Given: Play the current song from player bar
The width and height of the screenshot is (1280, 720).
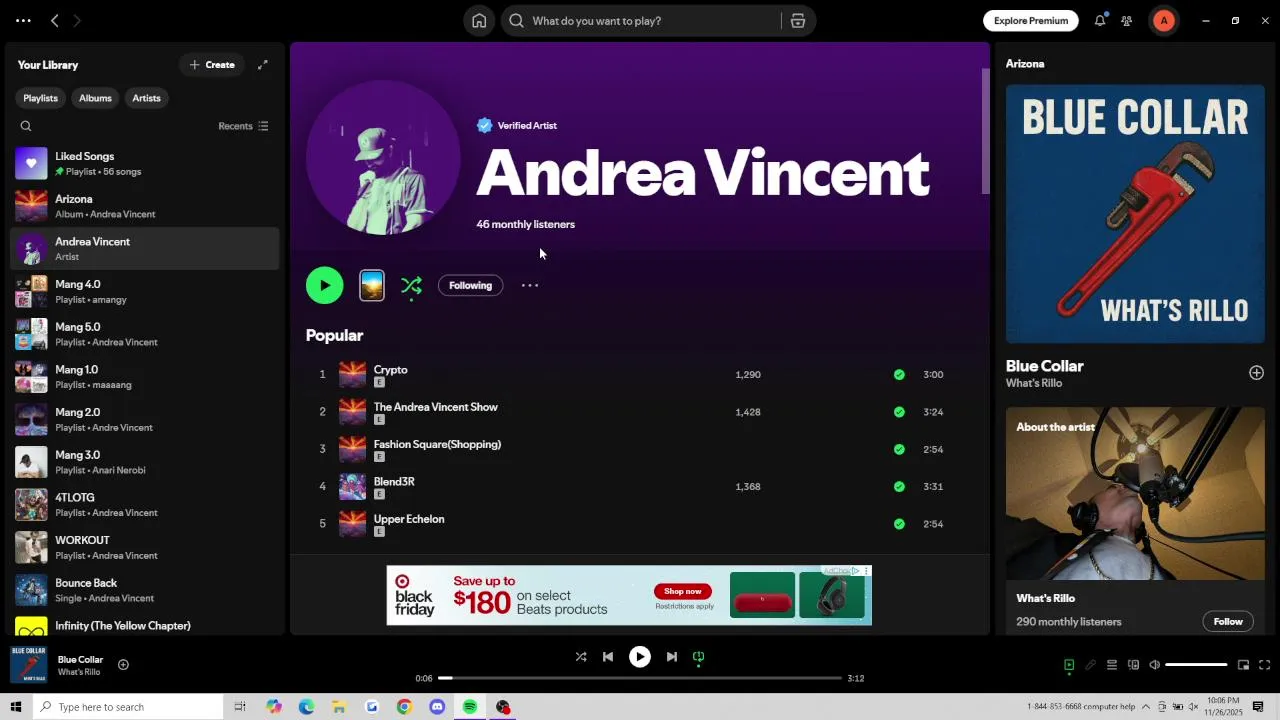Looking at the screenshot, I should pyautogui.click(x=640, y=657).
